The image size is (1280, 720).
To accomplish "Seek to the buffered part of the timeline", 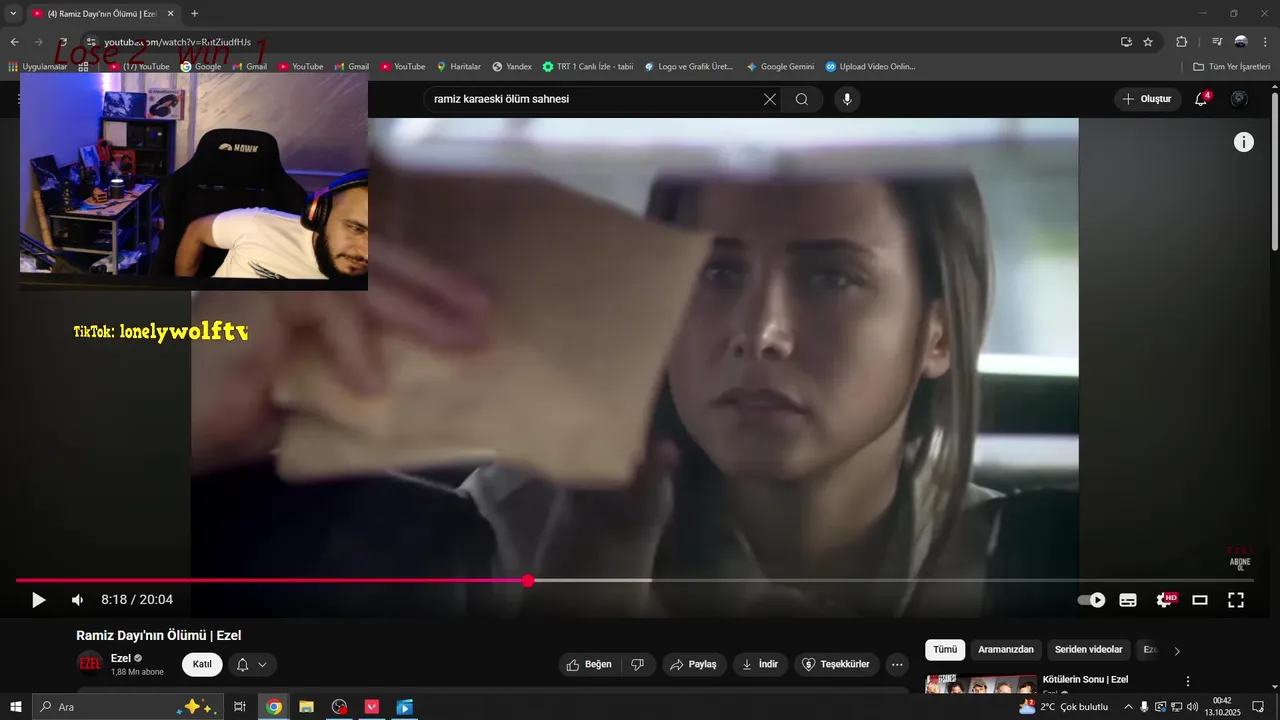I will (x=592, y=580).
